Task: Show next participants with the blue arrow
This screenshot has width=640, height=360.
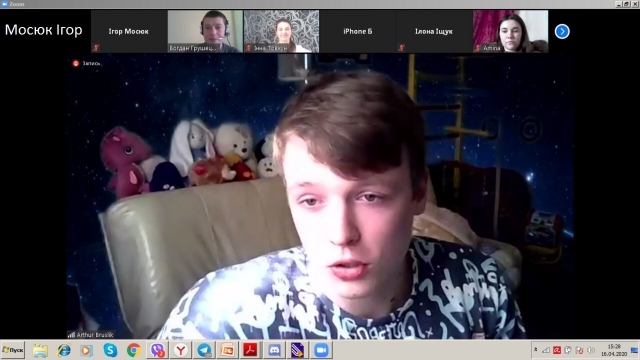Action: (562, 31)
